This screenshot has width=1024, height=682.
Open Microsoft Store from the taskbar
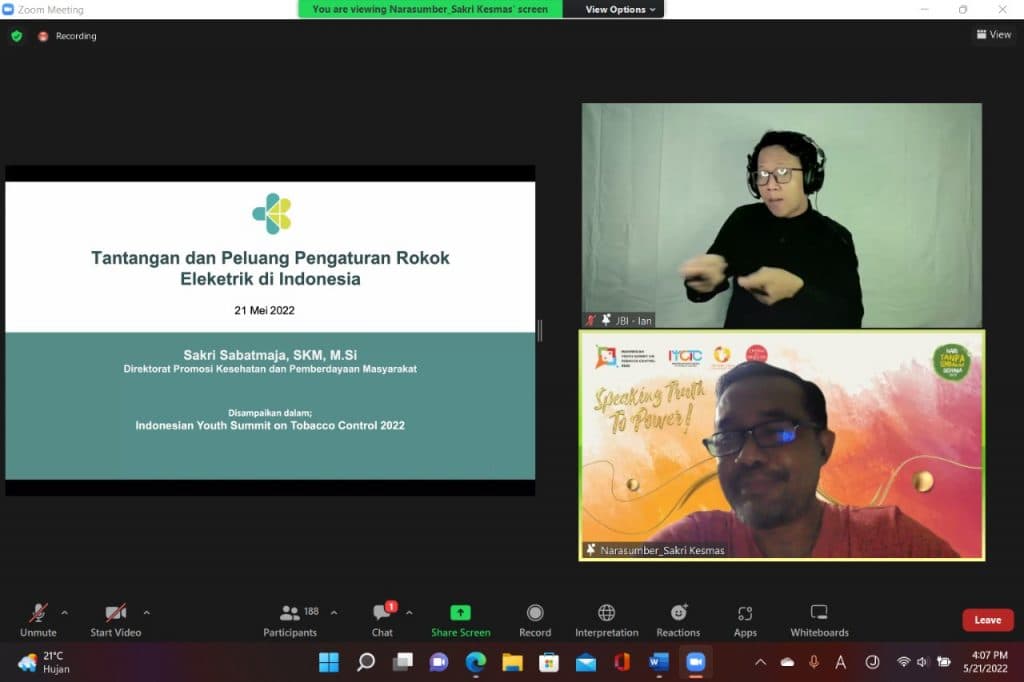point(549,662)
